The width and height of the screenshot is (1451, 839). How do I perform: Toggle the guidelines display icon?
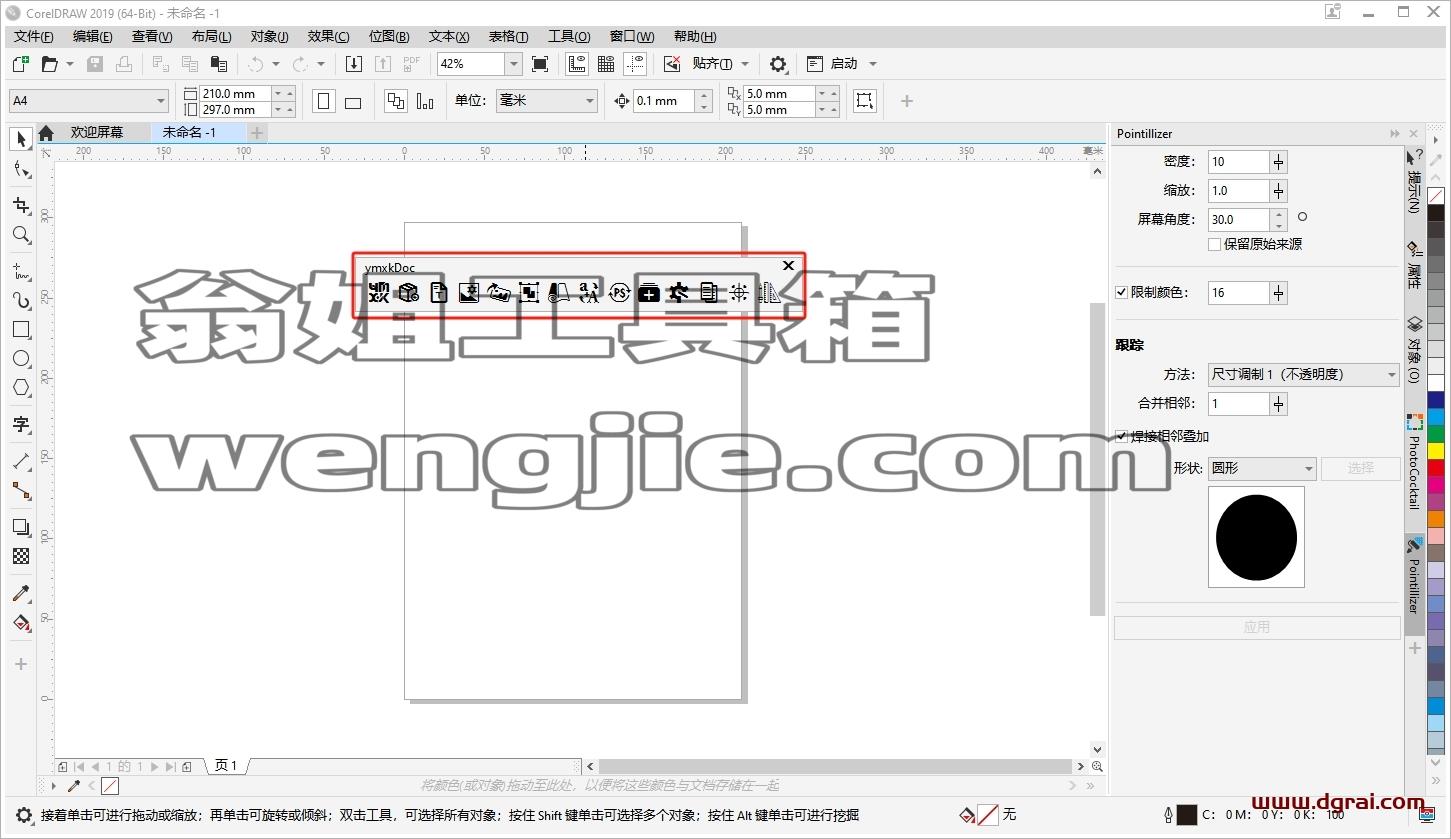pos(635,64)
